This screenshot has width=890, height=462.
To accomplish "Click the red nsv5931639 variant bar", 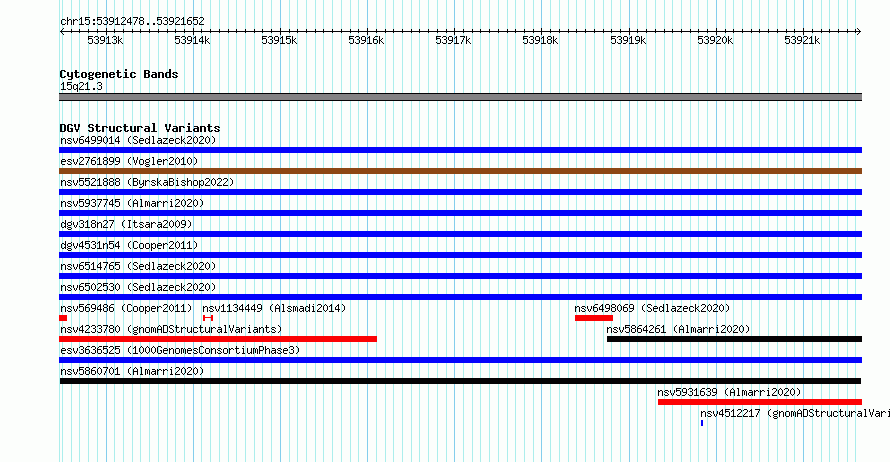I will (x=760, y=402).
